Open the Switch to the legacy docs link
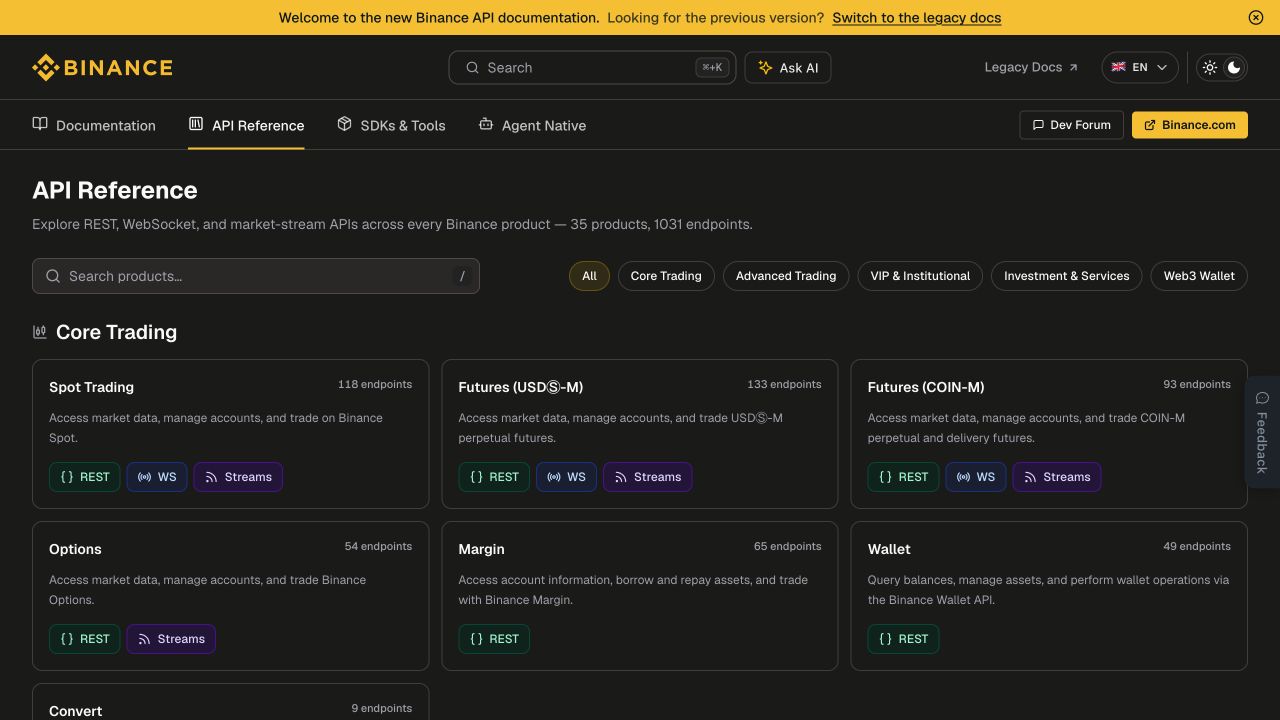Viewport: 1280px width, 720px height. click(x=916, y=17)
